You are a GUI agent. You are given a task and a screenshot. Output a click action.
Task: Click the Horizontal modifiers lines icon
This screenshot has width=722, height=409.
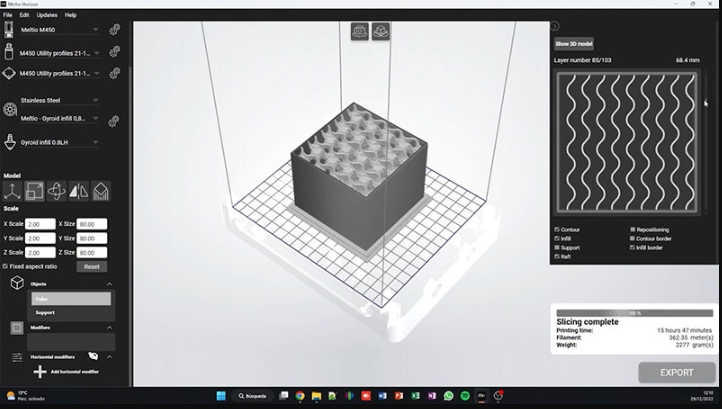(17, 357)
